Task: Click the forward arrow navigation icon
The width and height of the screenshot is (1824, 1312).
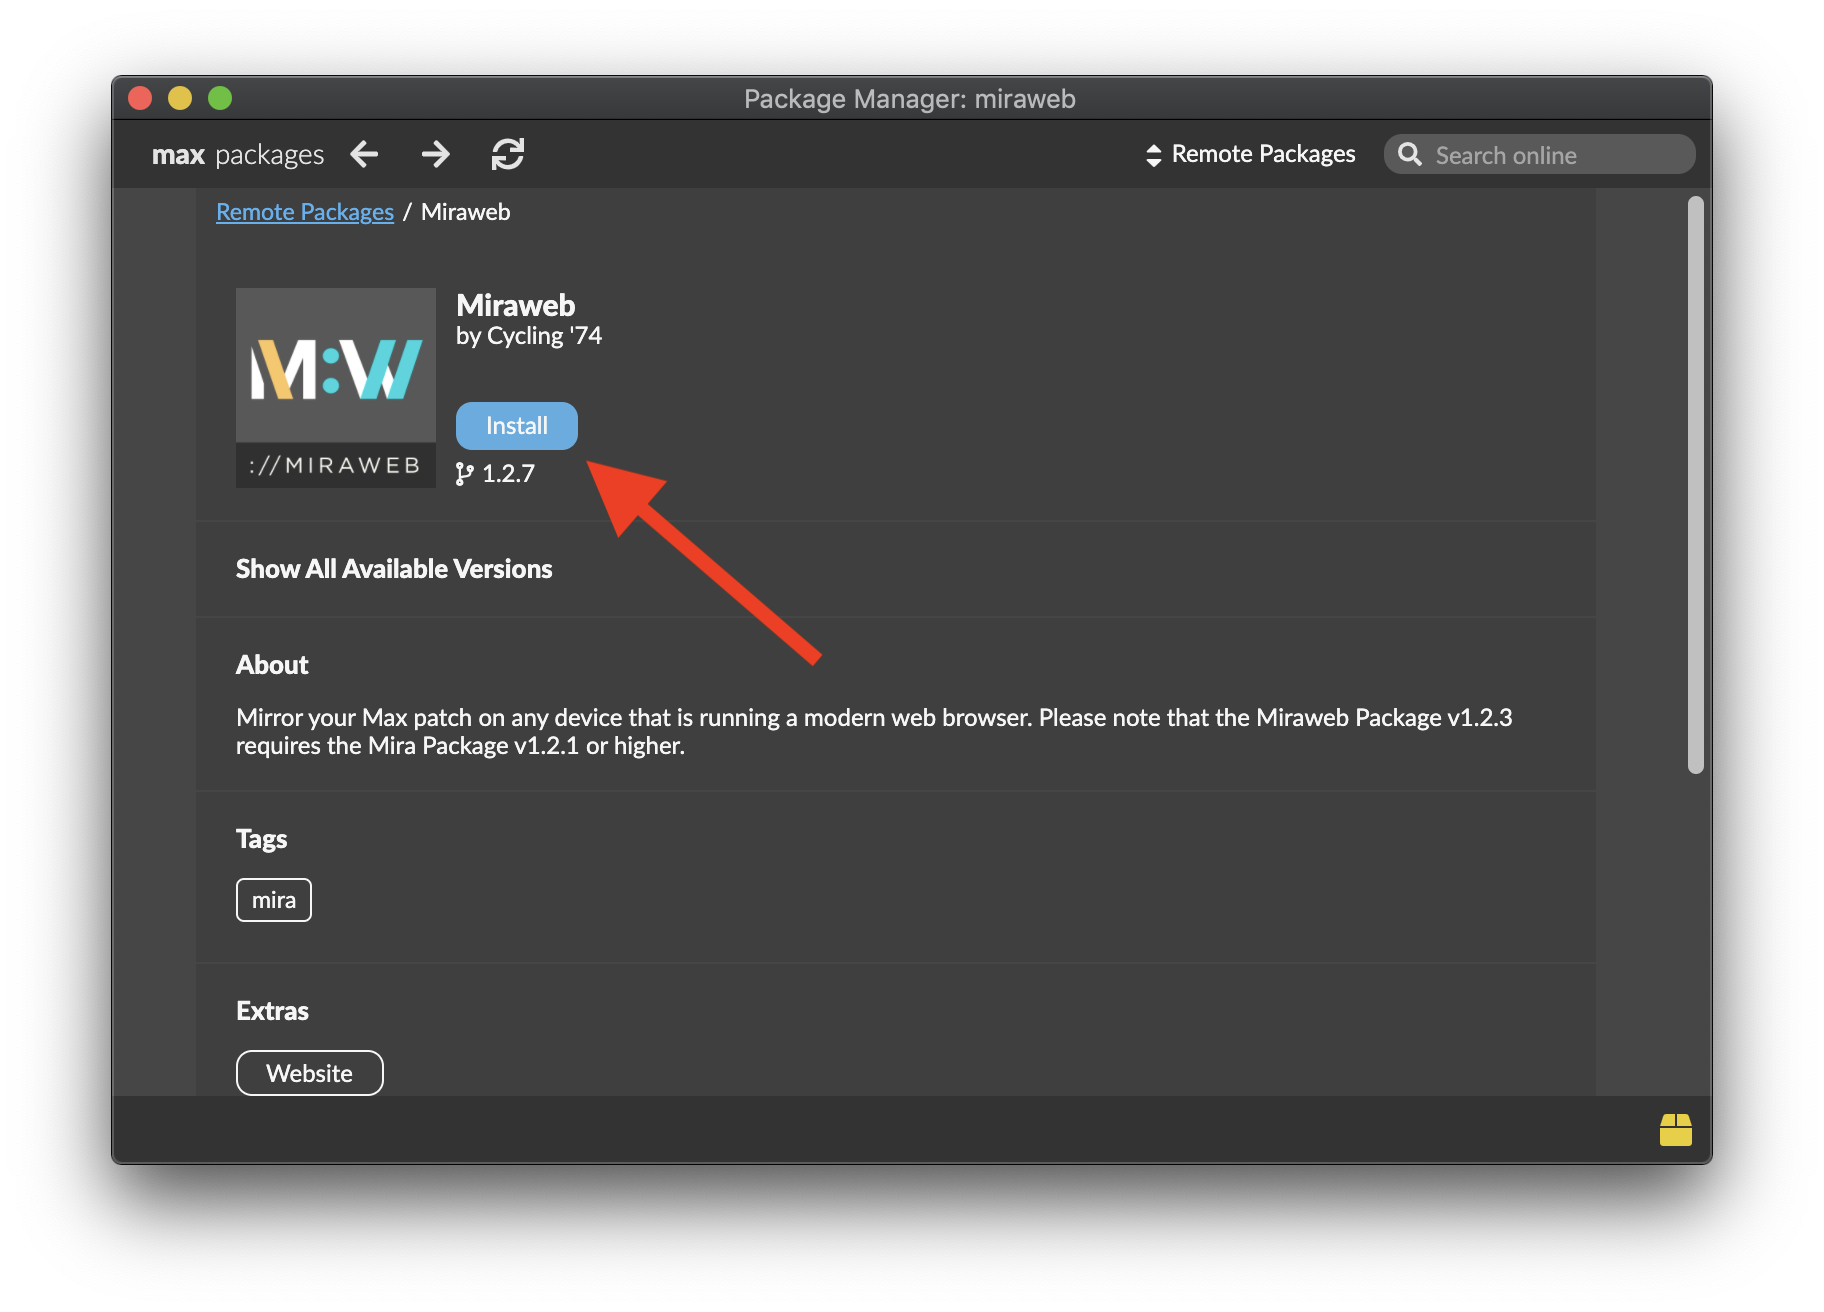Action: click(436, 154)
